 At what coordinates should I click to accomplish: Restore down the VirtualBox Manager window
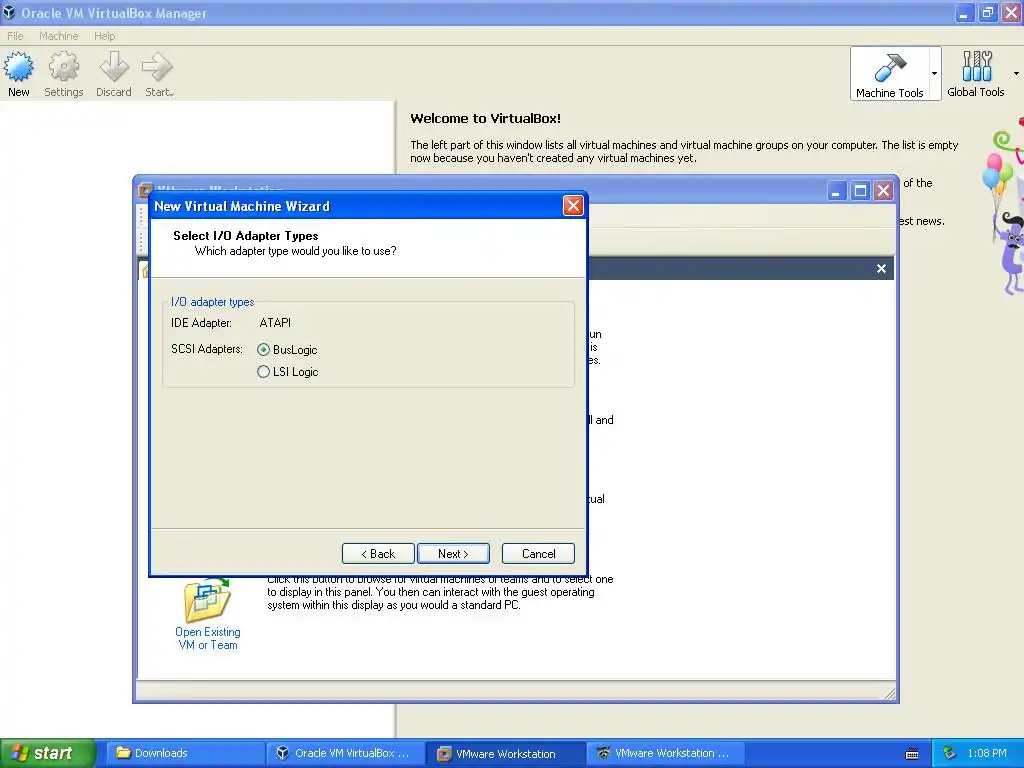pos(987,12)
